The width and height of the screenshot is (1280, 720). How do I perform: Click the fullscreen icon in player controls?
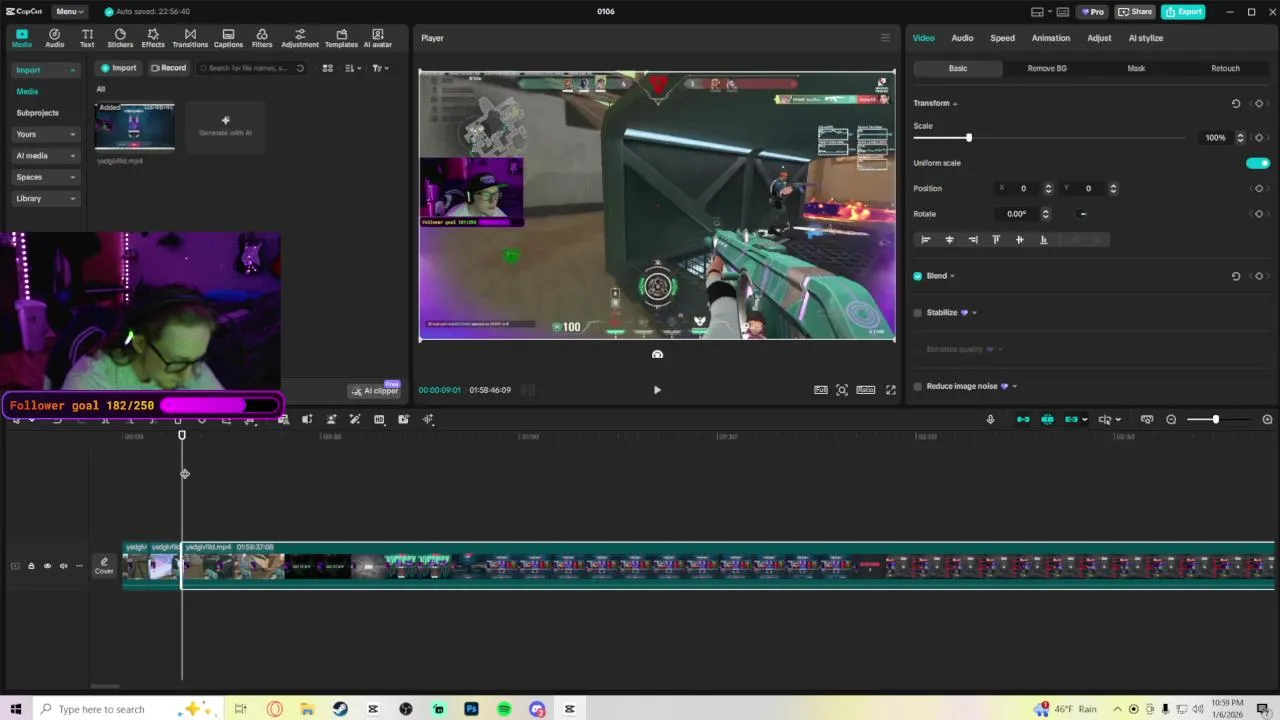(x=890, y=390)
